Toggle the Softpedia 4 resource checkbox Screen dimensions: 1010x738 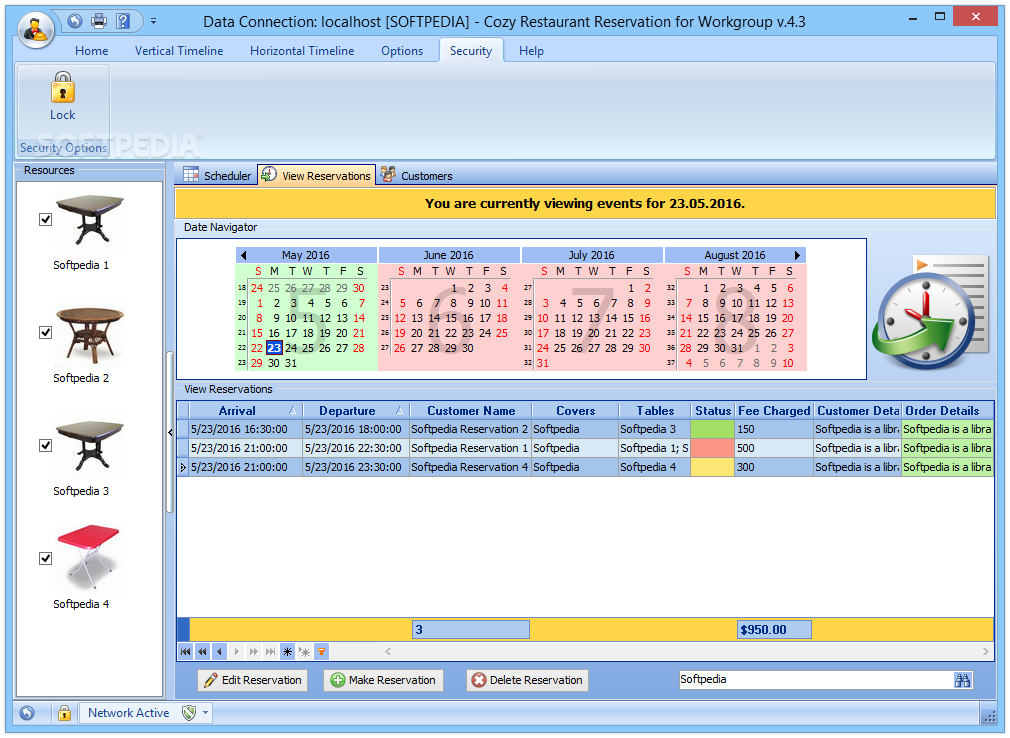(45, 558)
